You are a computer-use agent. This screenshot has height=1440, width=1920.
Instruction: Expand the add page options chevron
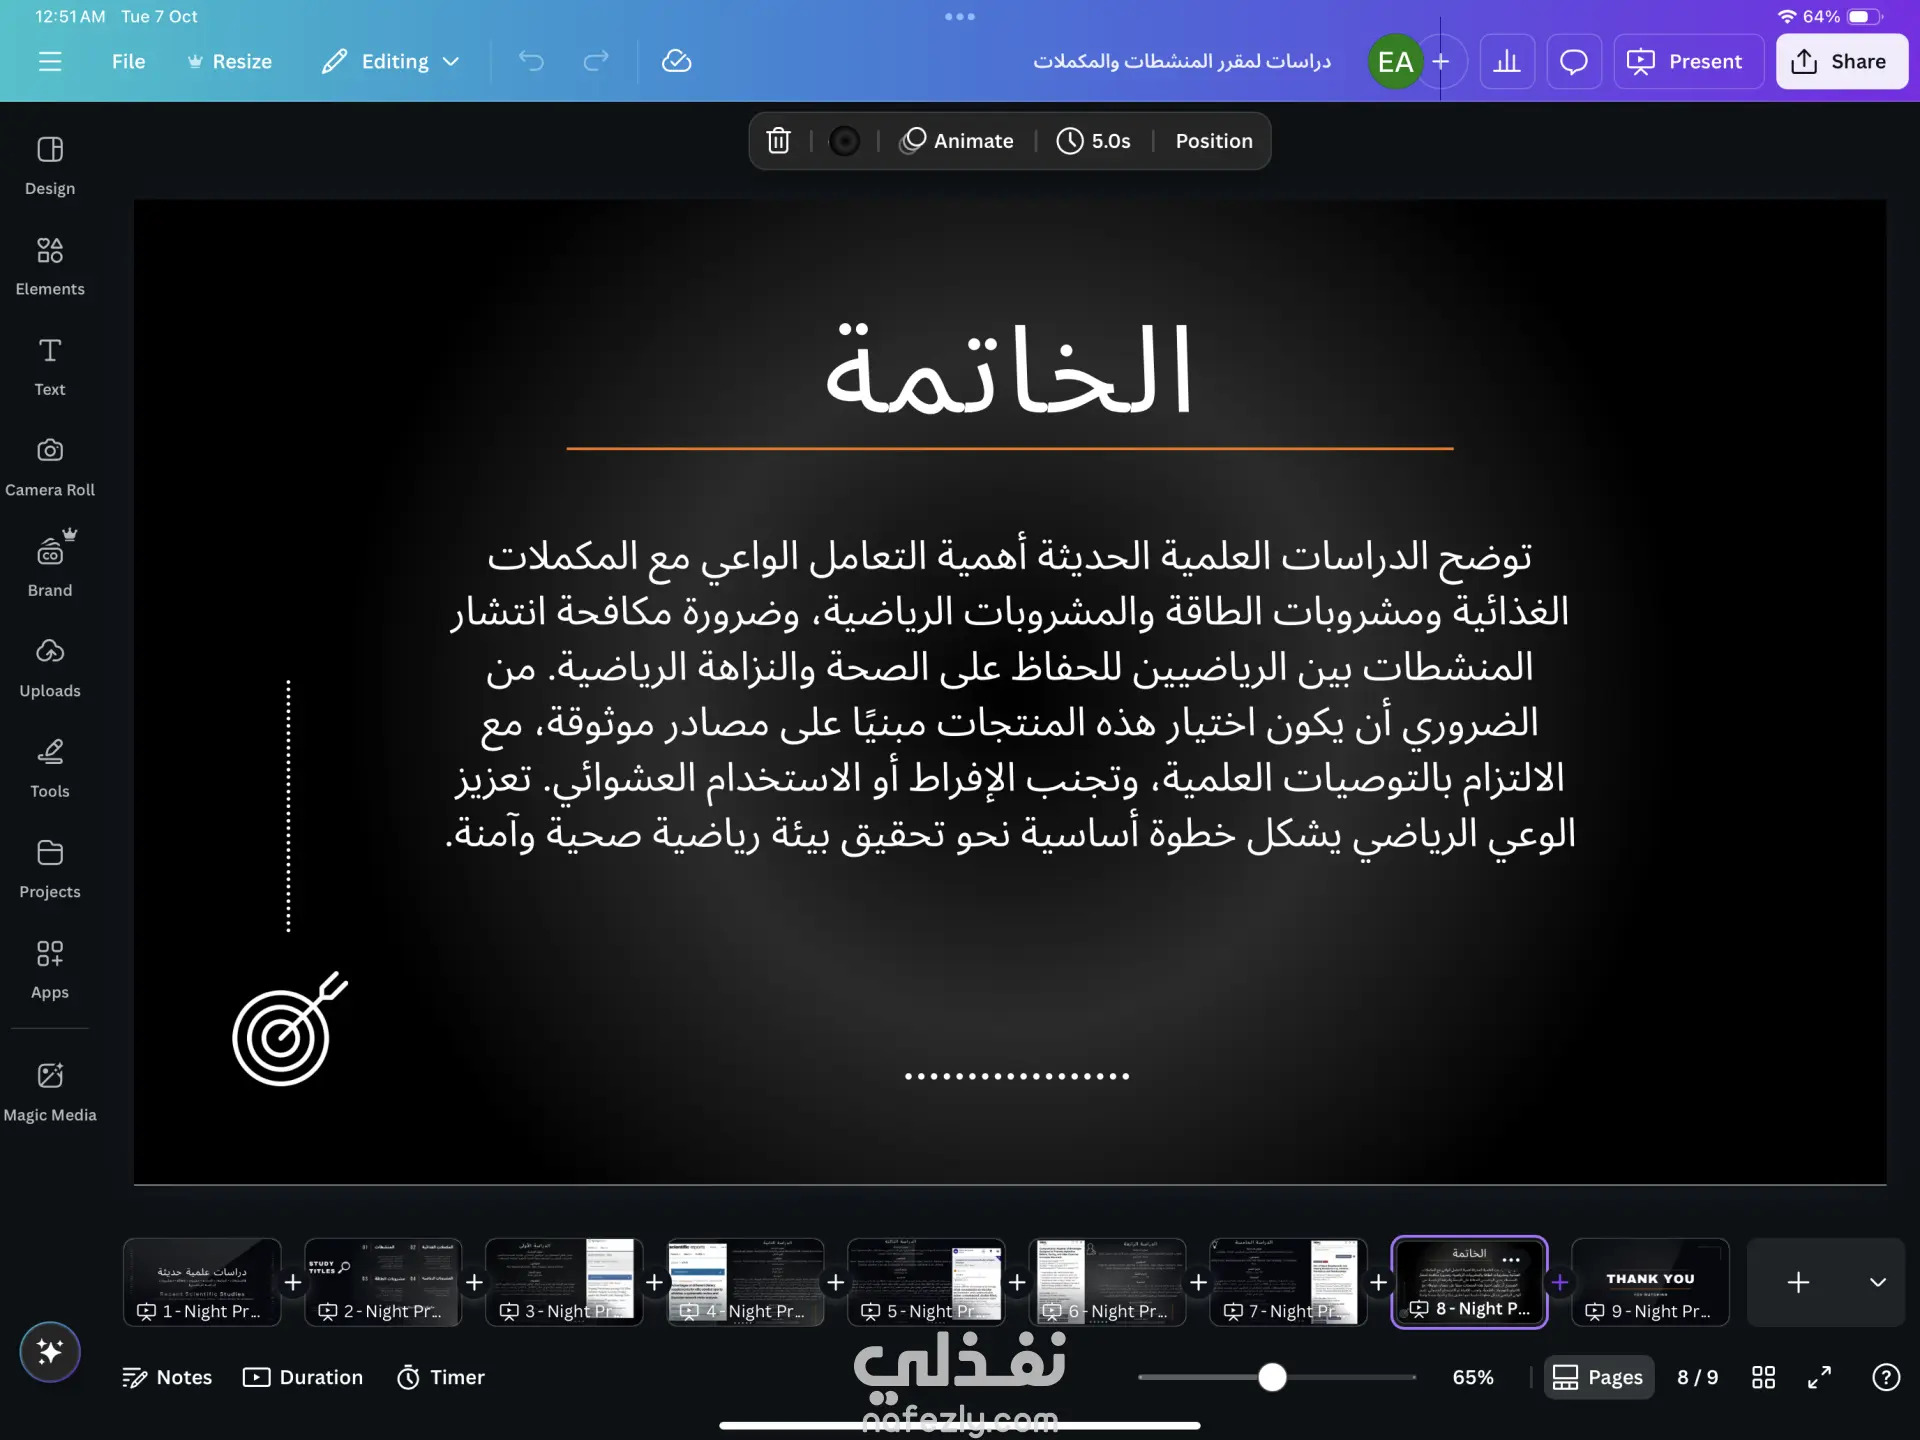pos(1877,1282)
